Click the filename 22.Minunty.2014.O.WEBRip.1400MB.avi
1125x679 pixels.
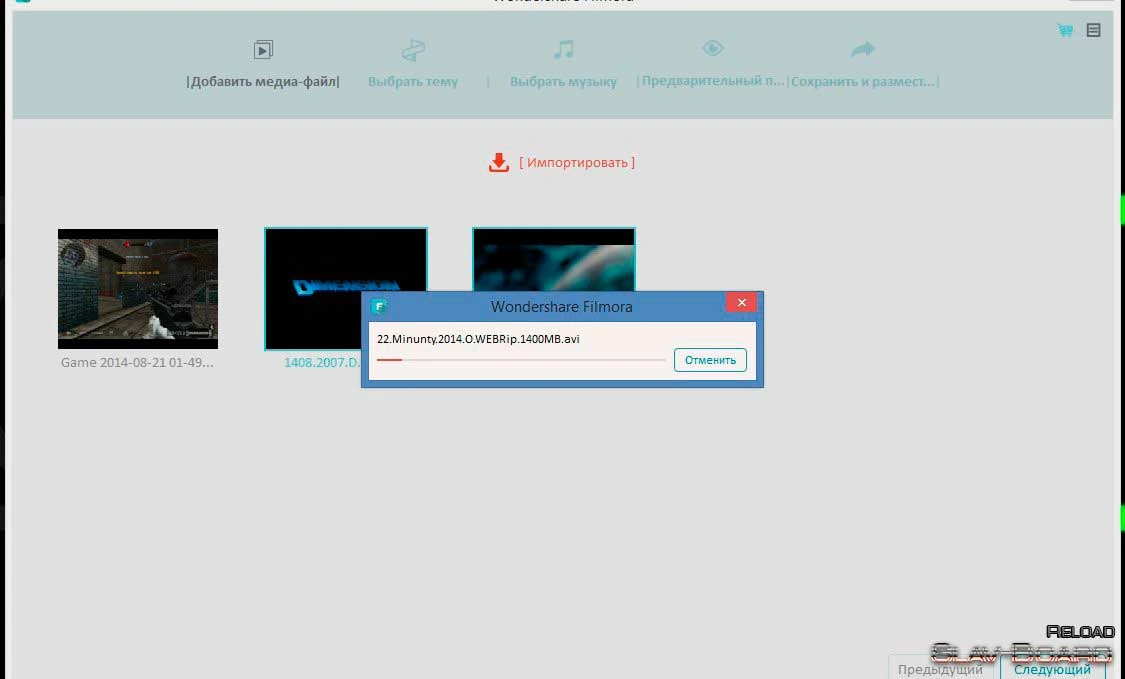478,339
